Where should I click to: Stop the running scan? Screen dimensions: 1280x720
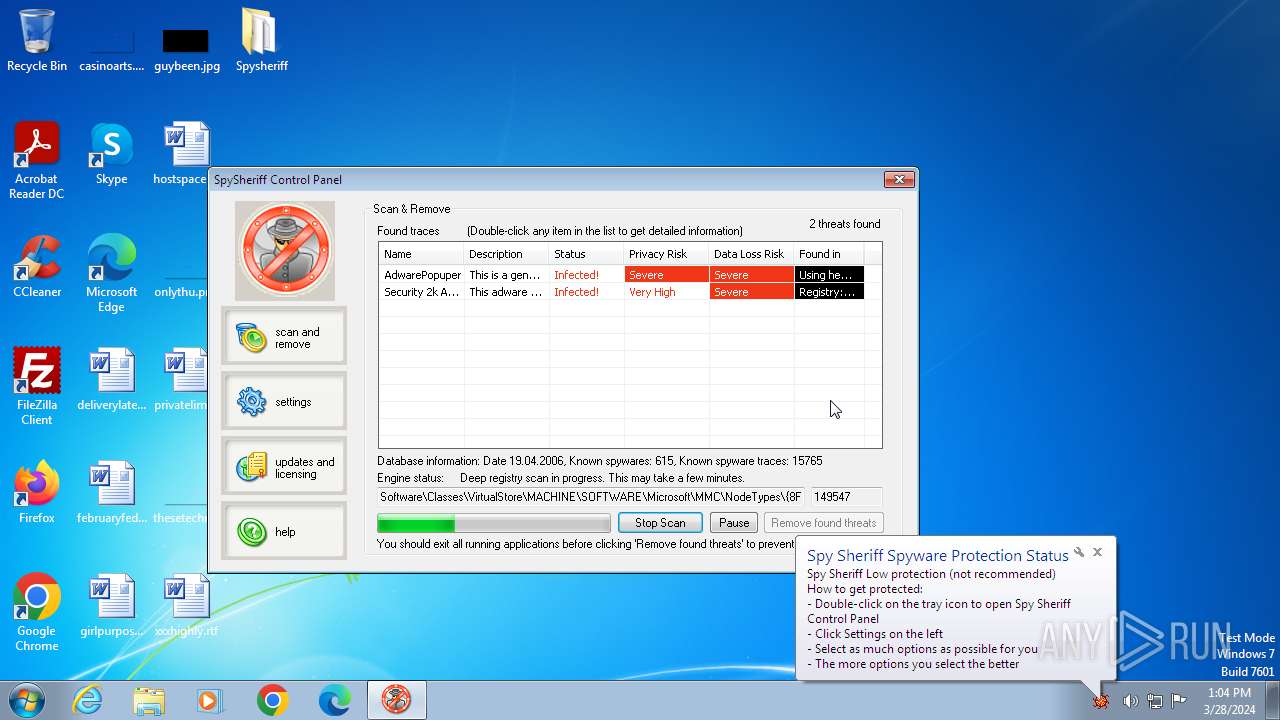click(x=660, y=523)
